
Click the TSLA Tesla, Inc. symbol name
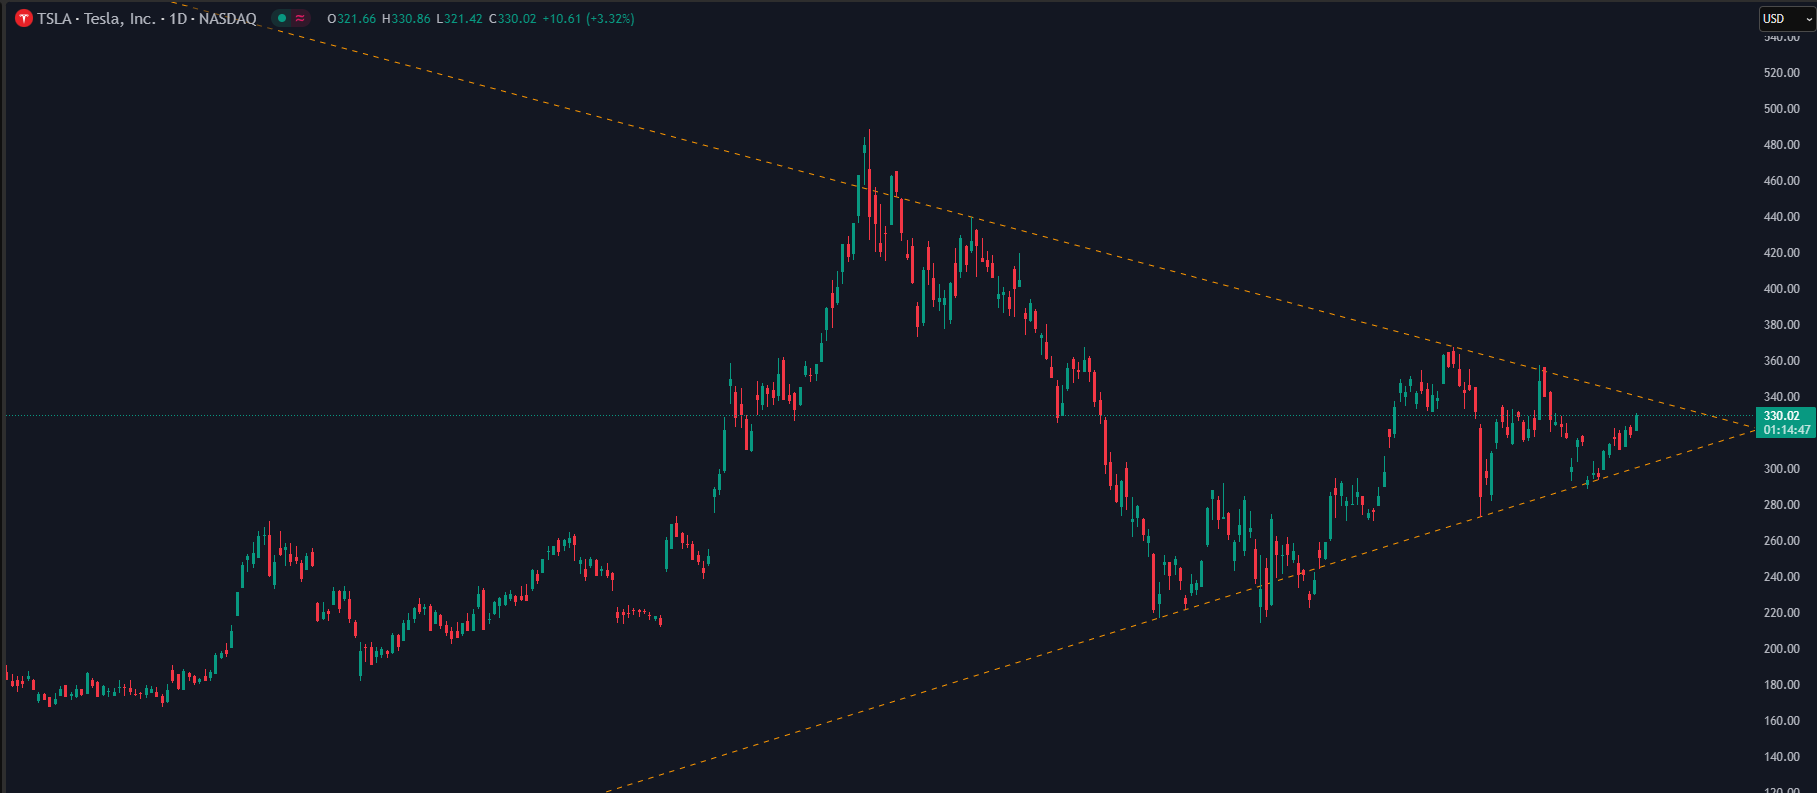pos(97,19)
